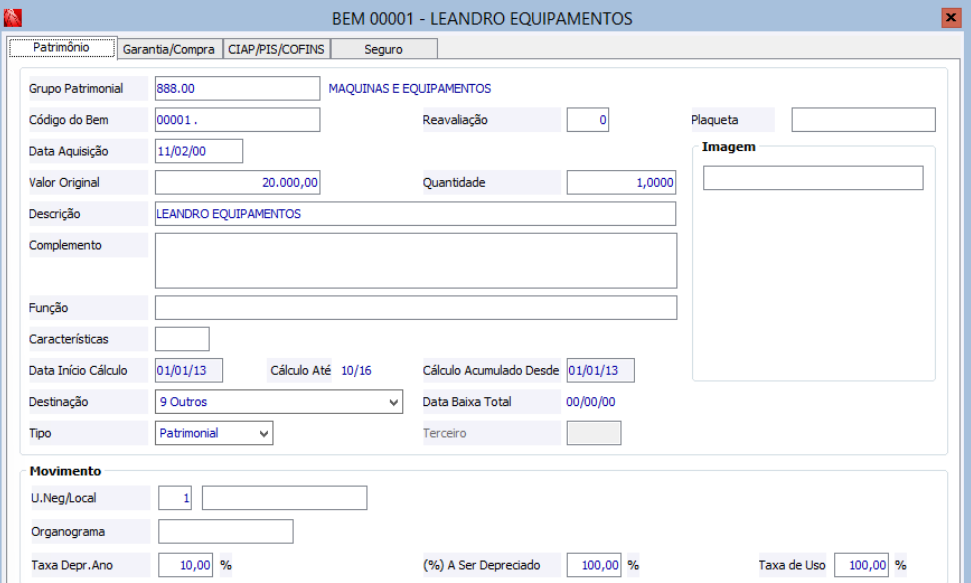Click the Cálculo Até value 10/16
The image size is (971, 583).
(x=356, y=370)
